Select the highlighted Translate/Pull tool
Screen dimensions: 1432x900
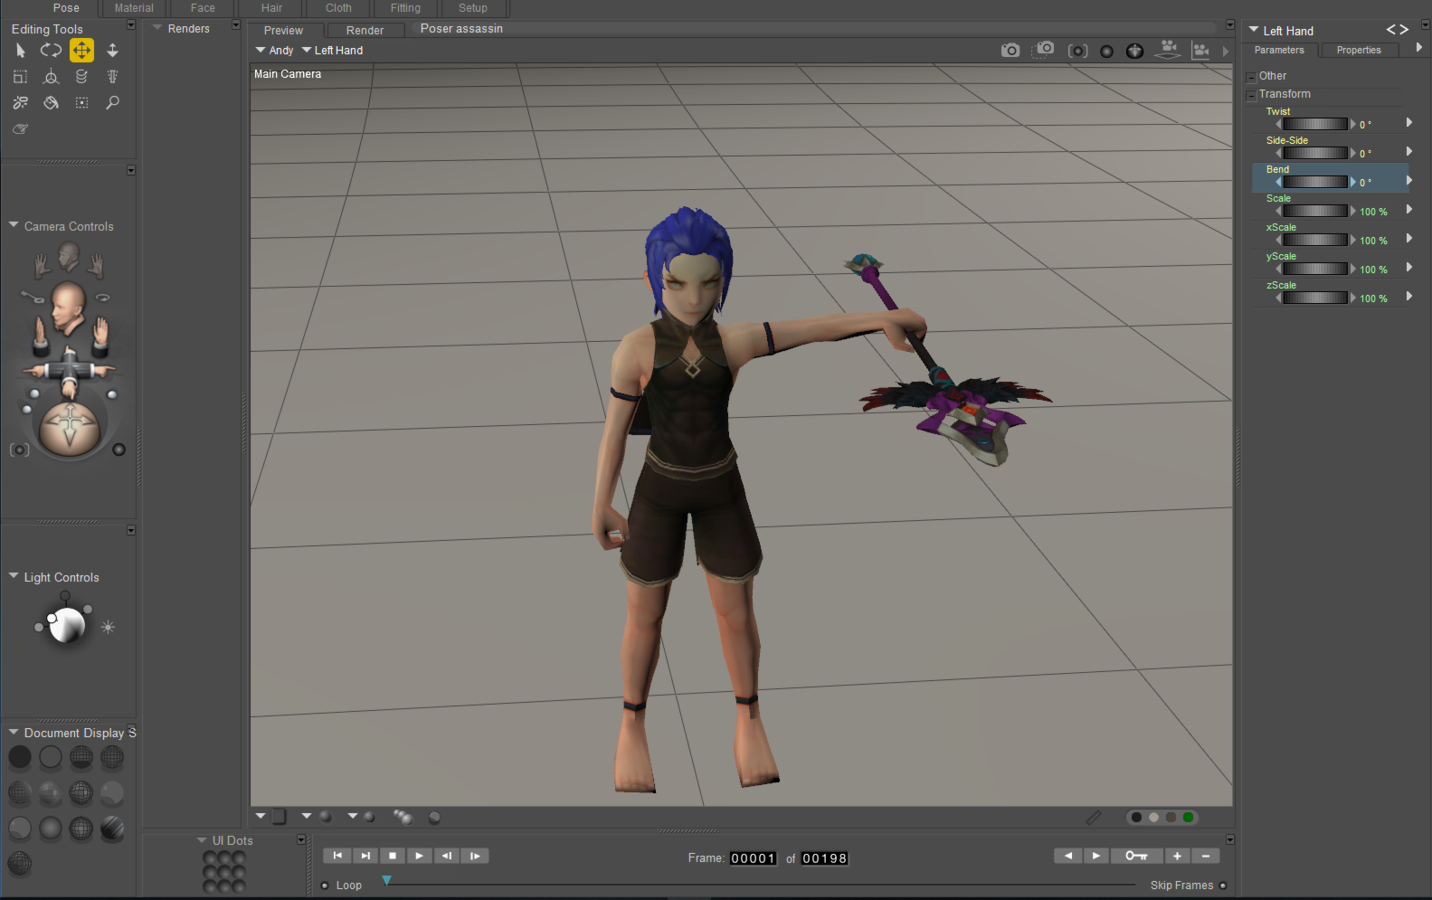(82, 50)
